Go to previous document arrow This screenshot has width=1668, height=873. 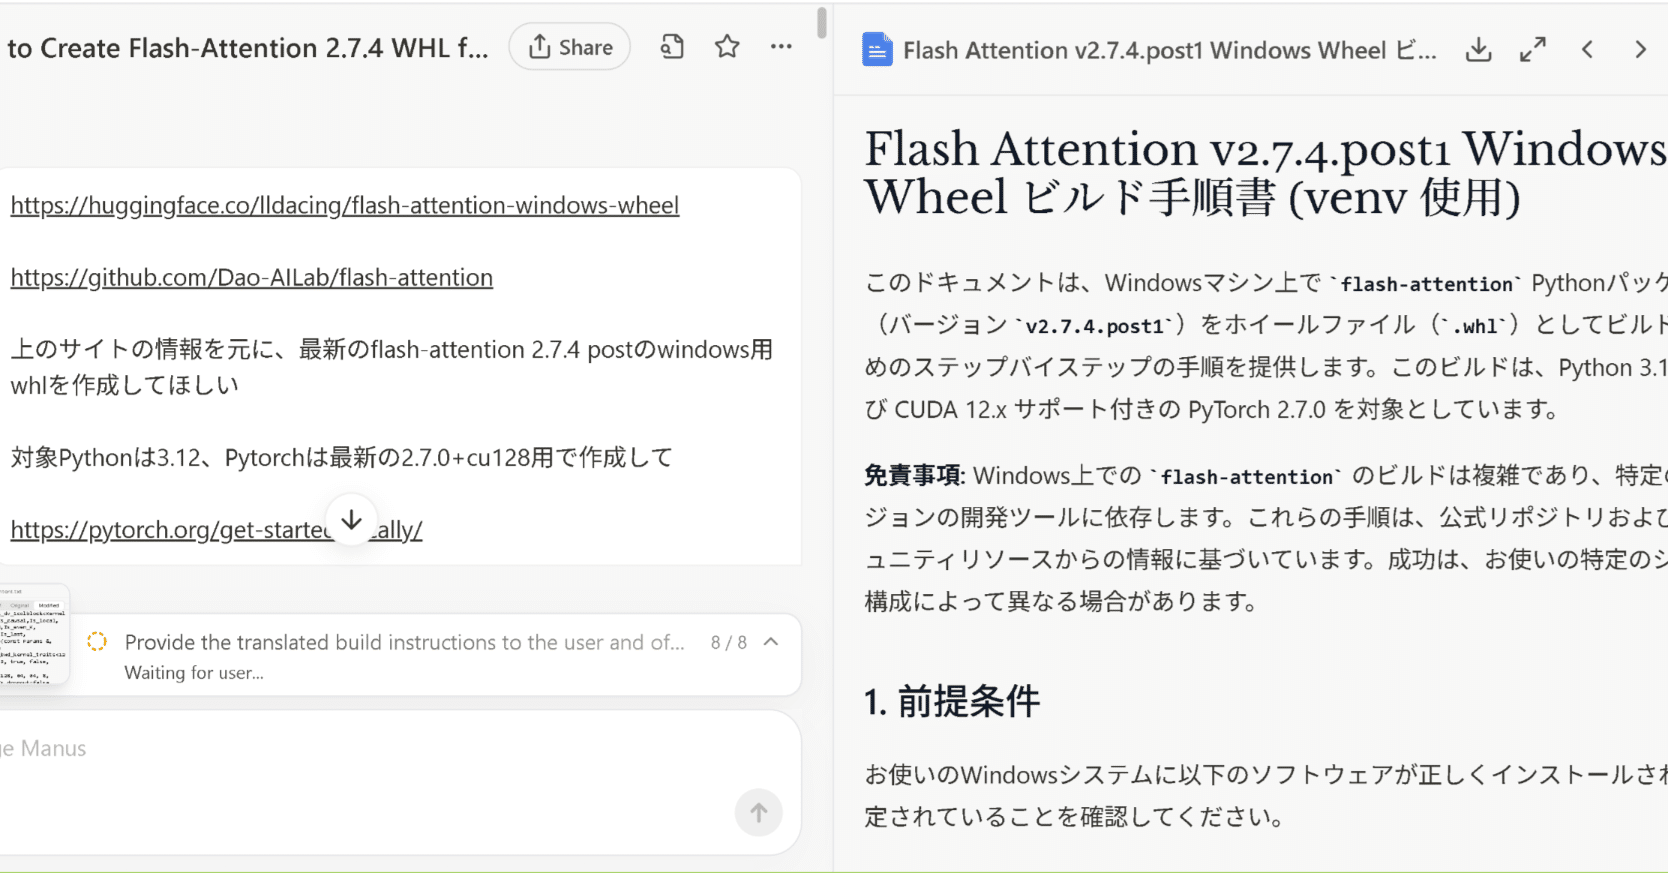click(x=1587, y=50)
